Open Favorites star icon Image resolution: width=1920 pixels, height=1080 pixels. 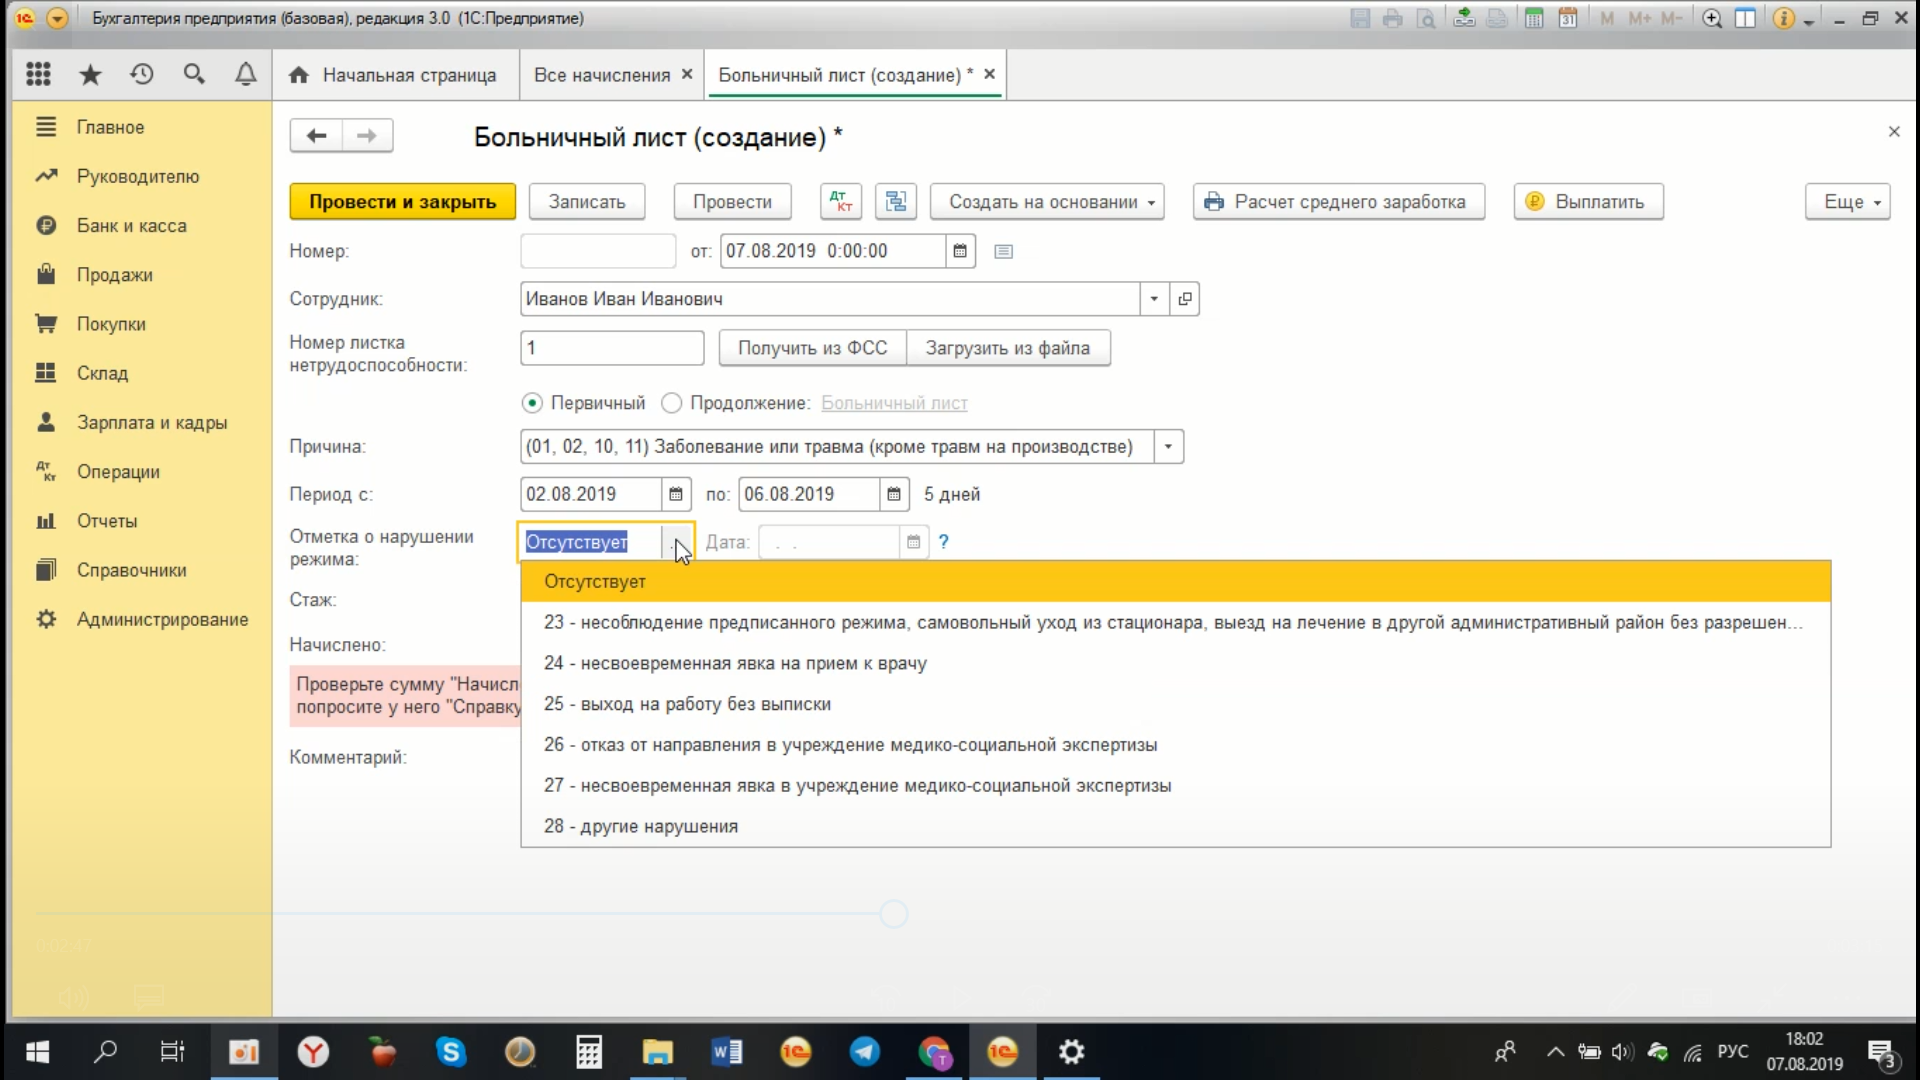point(90,74)
